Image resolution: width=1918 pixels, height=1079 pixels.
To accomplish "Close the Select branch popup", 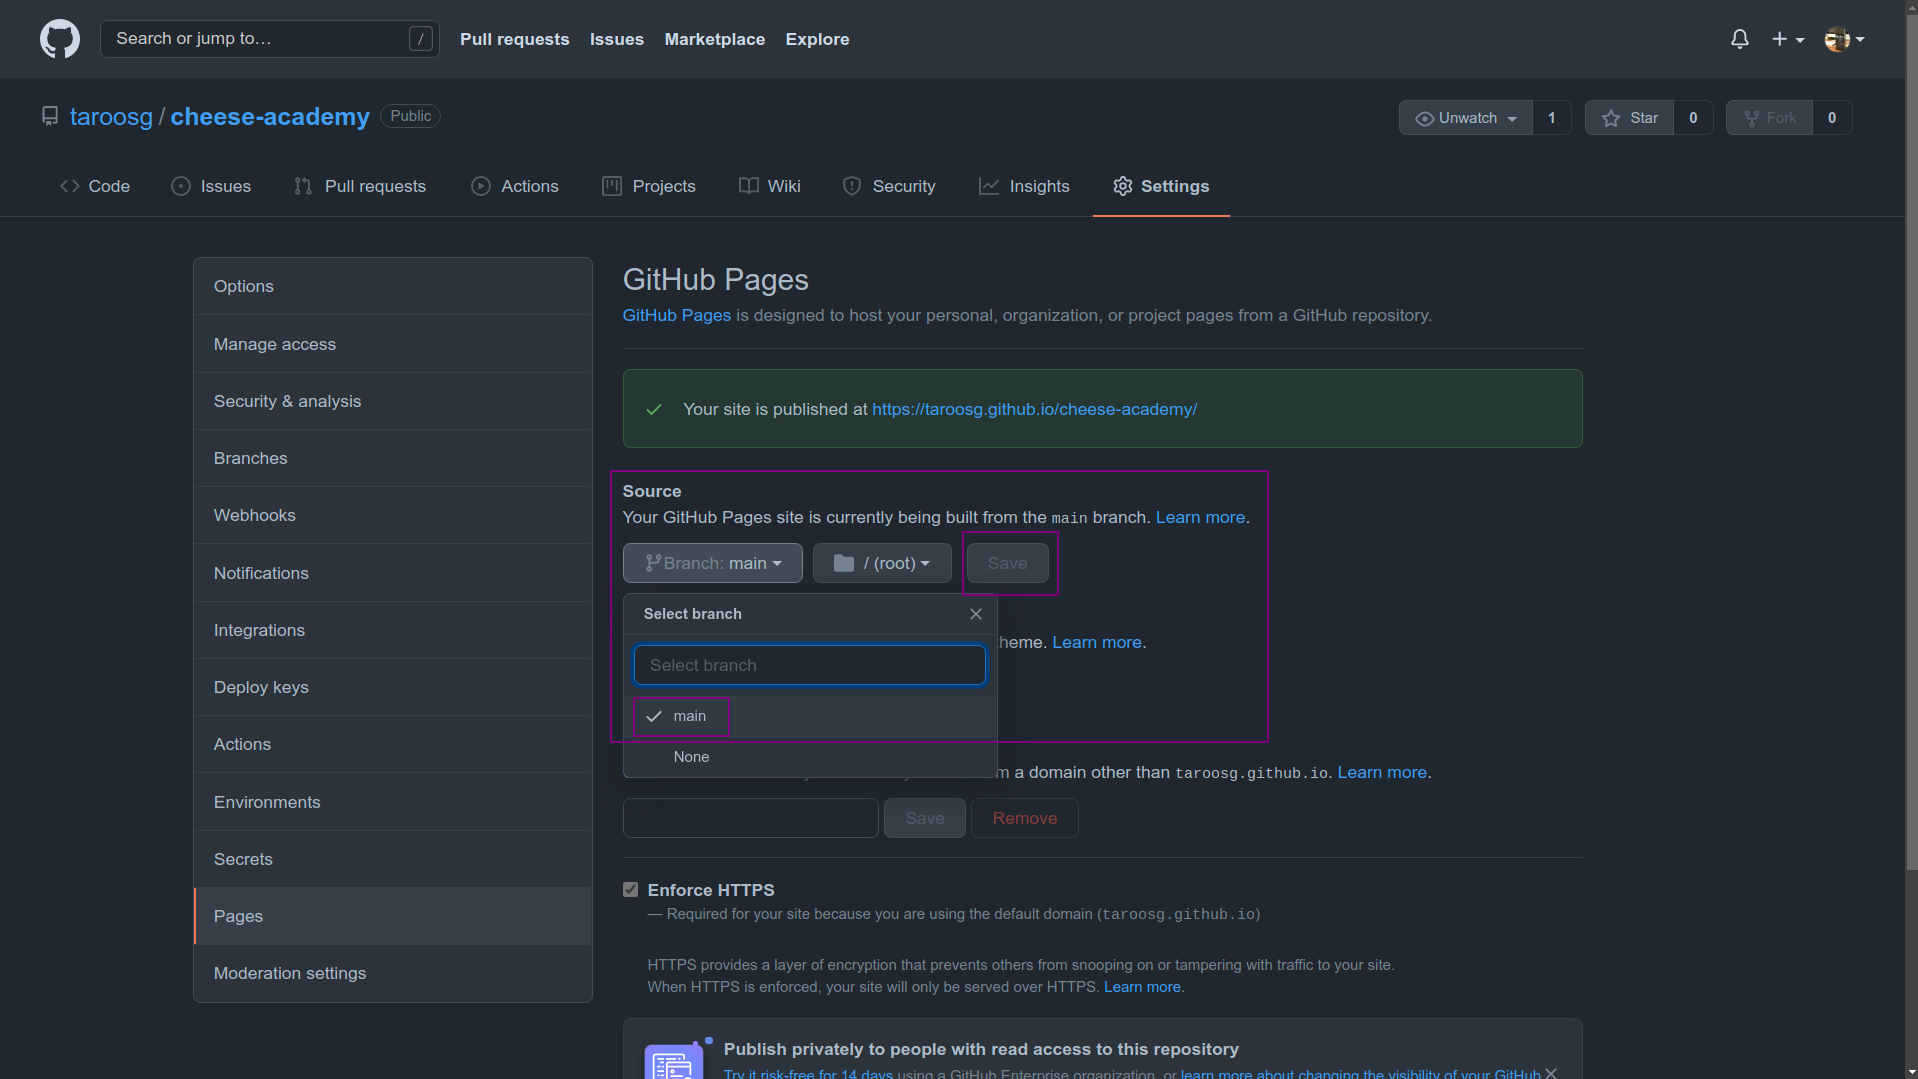I will click(975, 614).
